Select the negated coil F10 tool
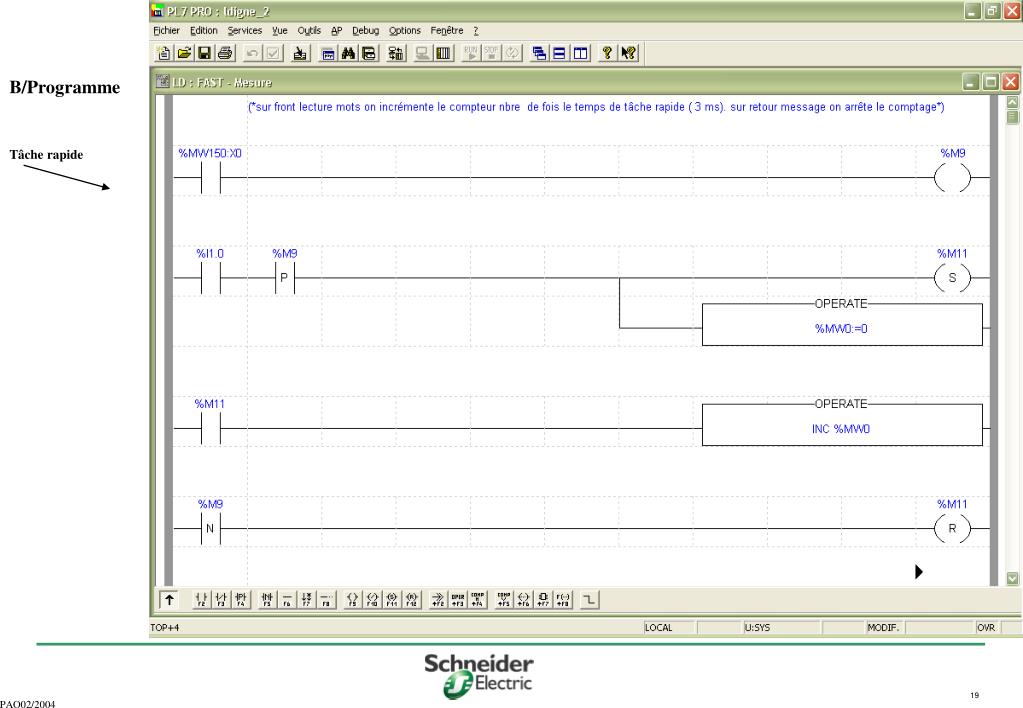This screenshot has width=1023, height=708. coord(372,600)
